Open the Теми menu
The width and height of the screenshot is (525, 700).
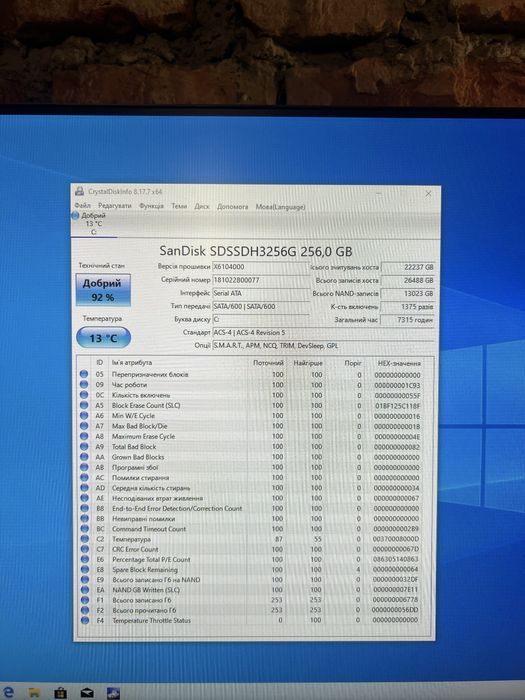179,206
